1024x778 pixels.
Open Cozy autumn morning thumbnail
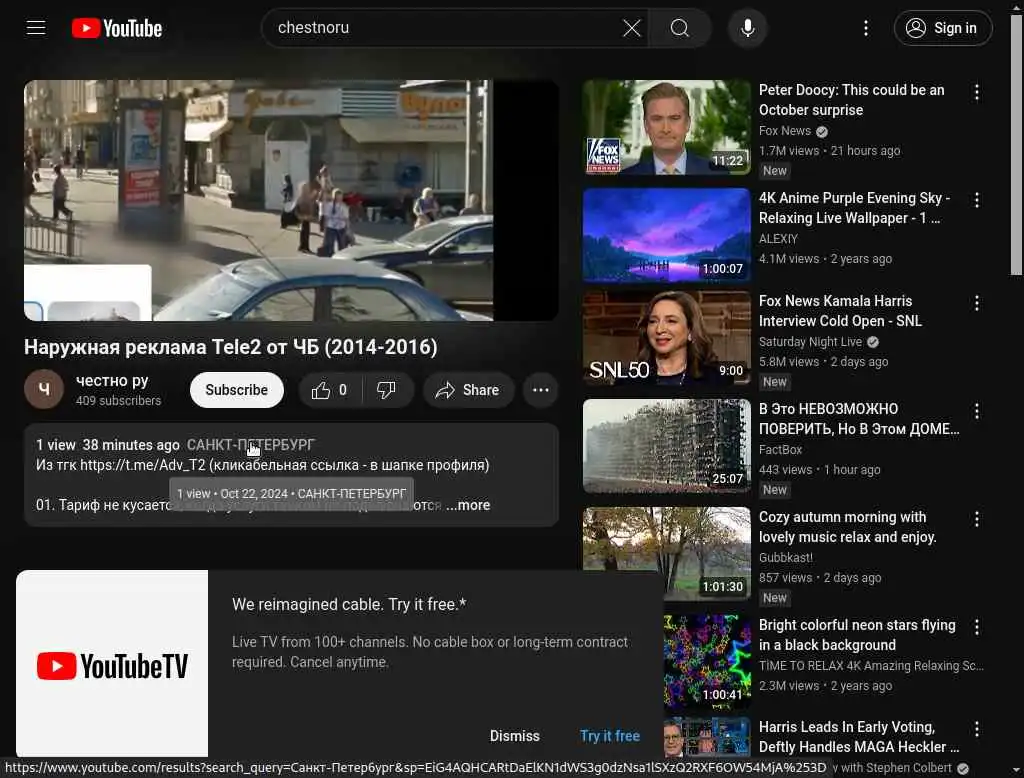point(667,554)
